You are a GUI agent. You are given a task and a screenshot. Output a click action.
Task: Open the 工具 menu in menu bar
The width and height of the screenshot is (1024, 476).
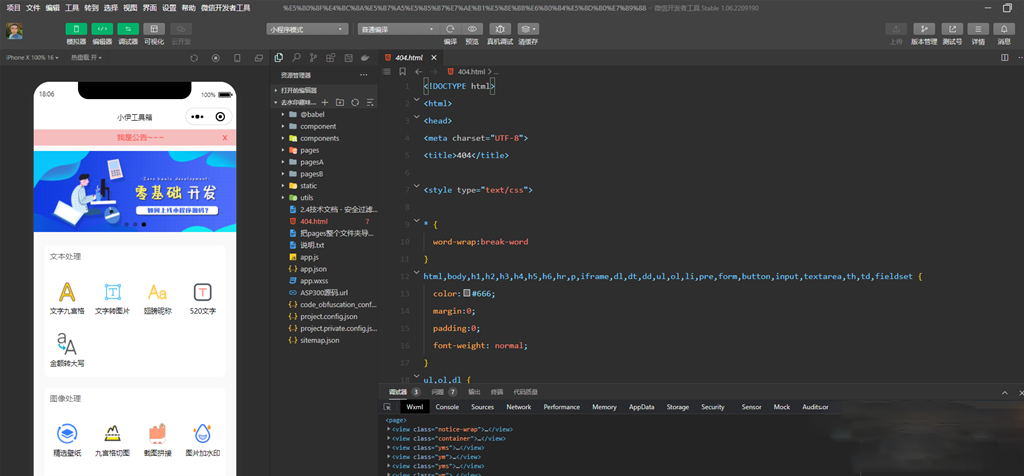[x=72, y=7]
